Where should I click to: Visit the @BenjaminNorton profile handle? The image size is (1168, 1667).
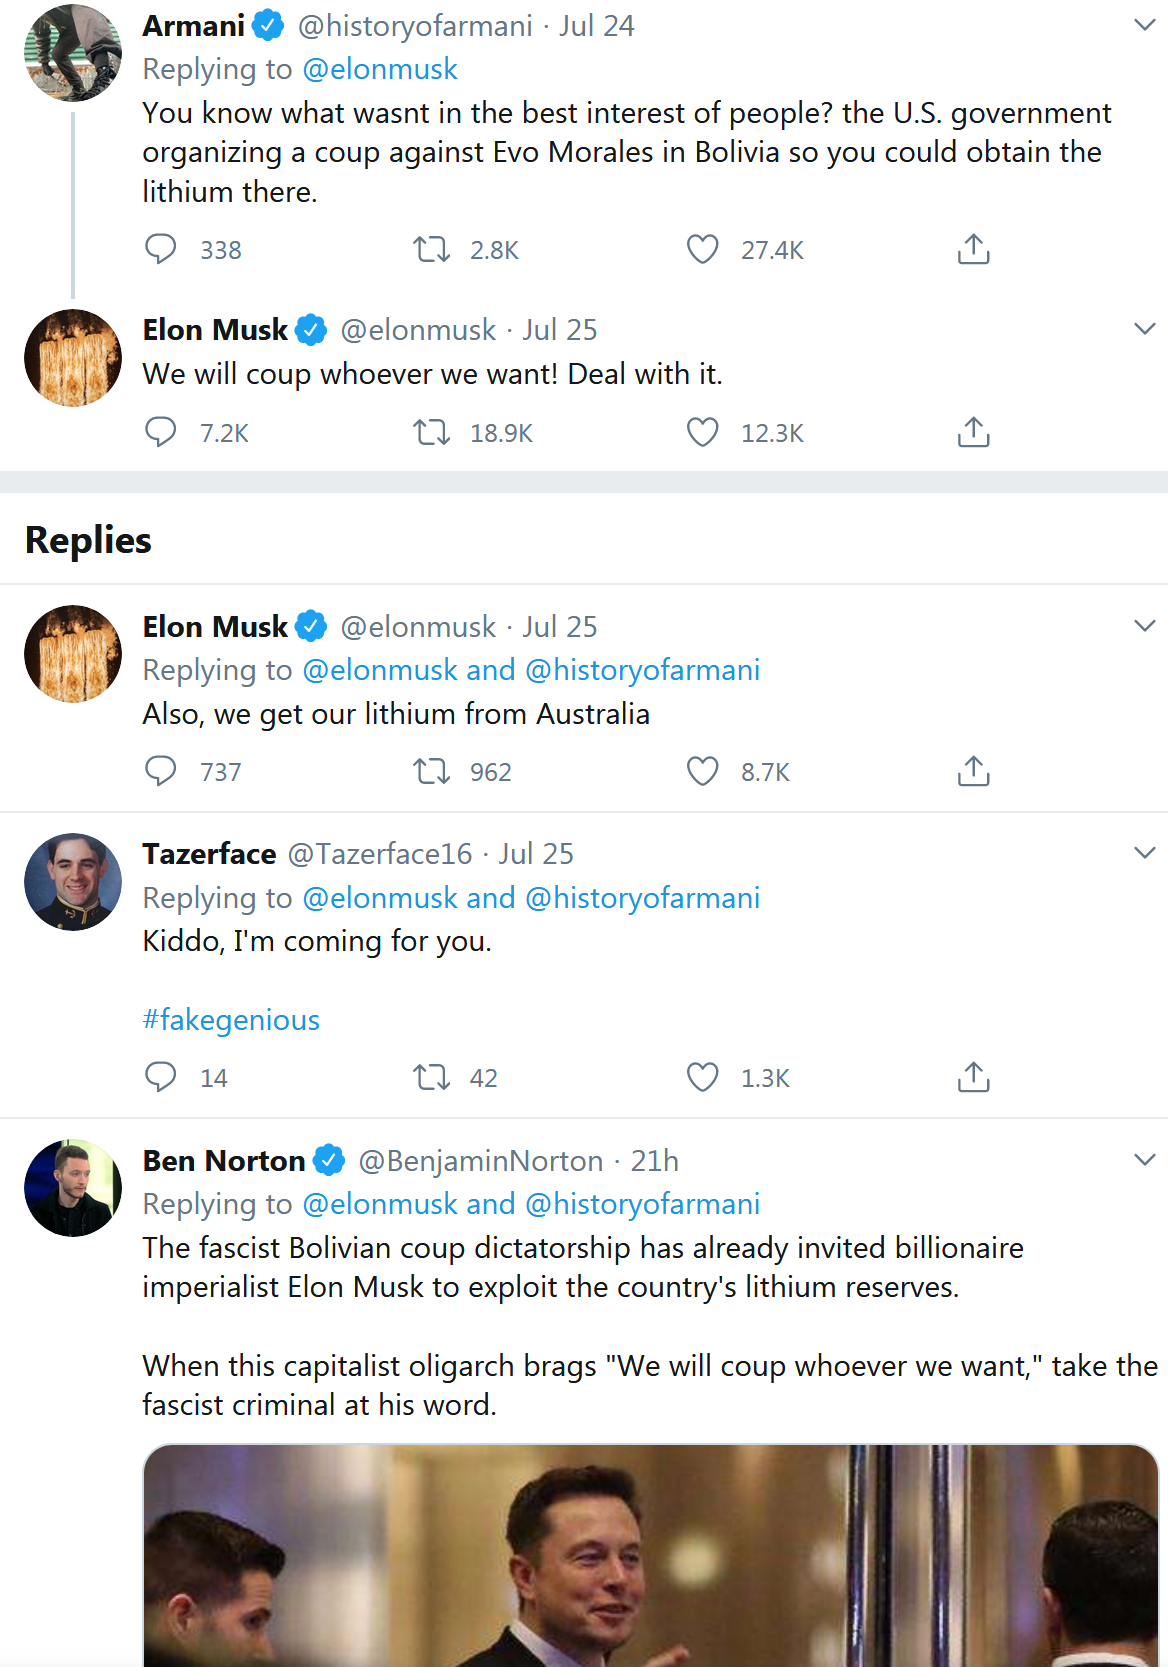(x=481, y=1161)
